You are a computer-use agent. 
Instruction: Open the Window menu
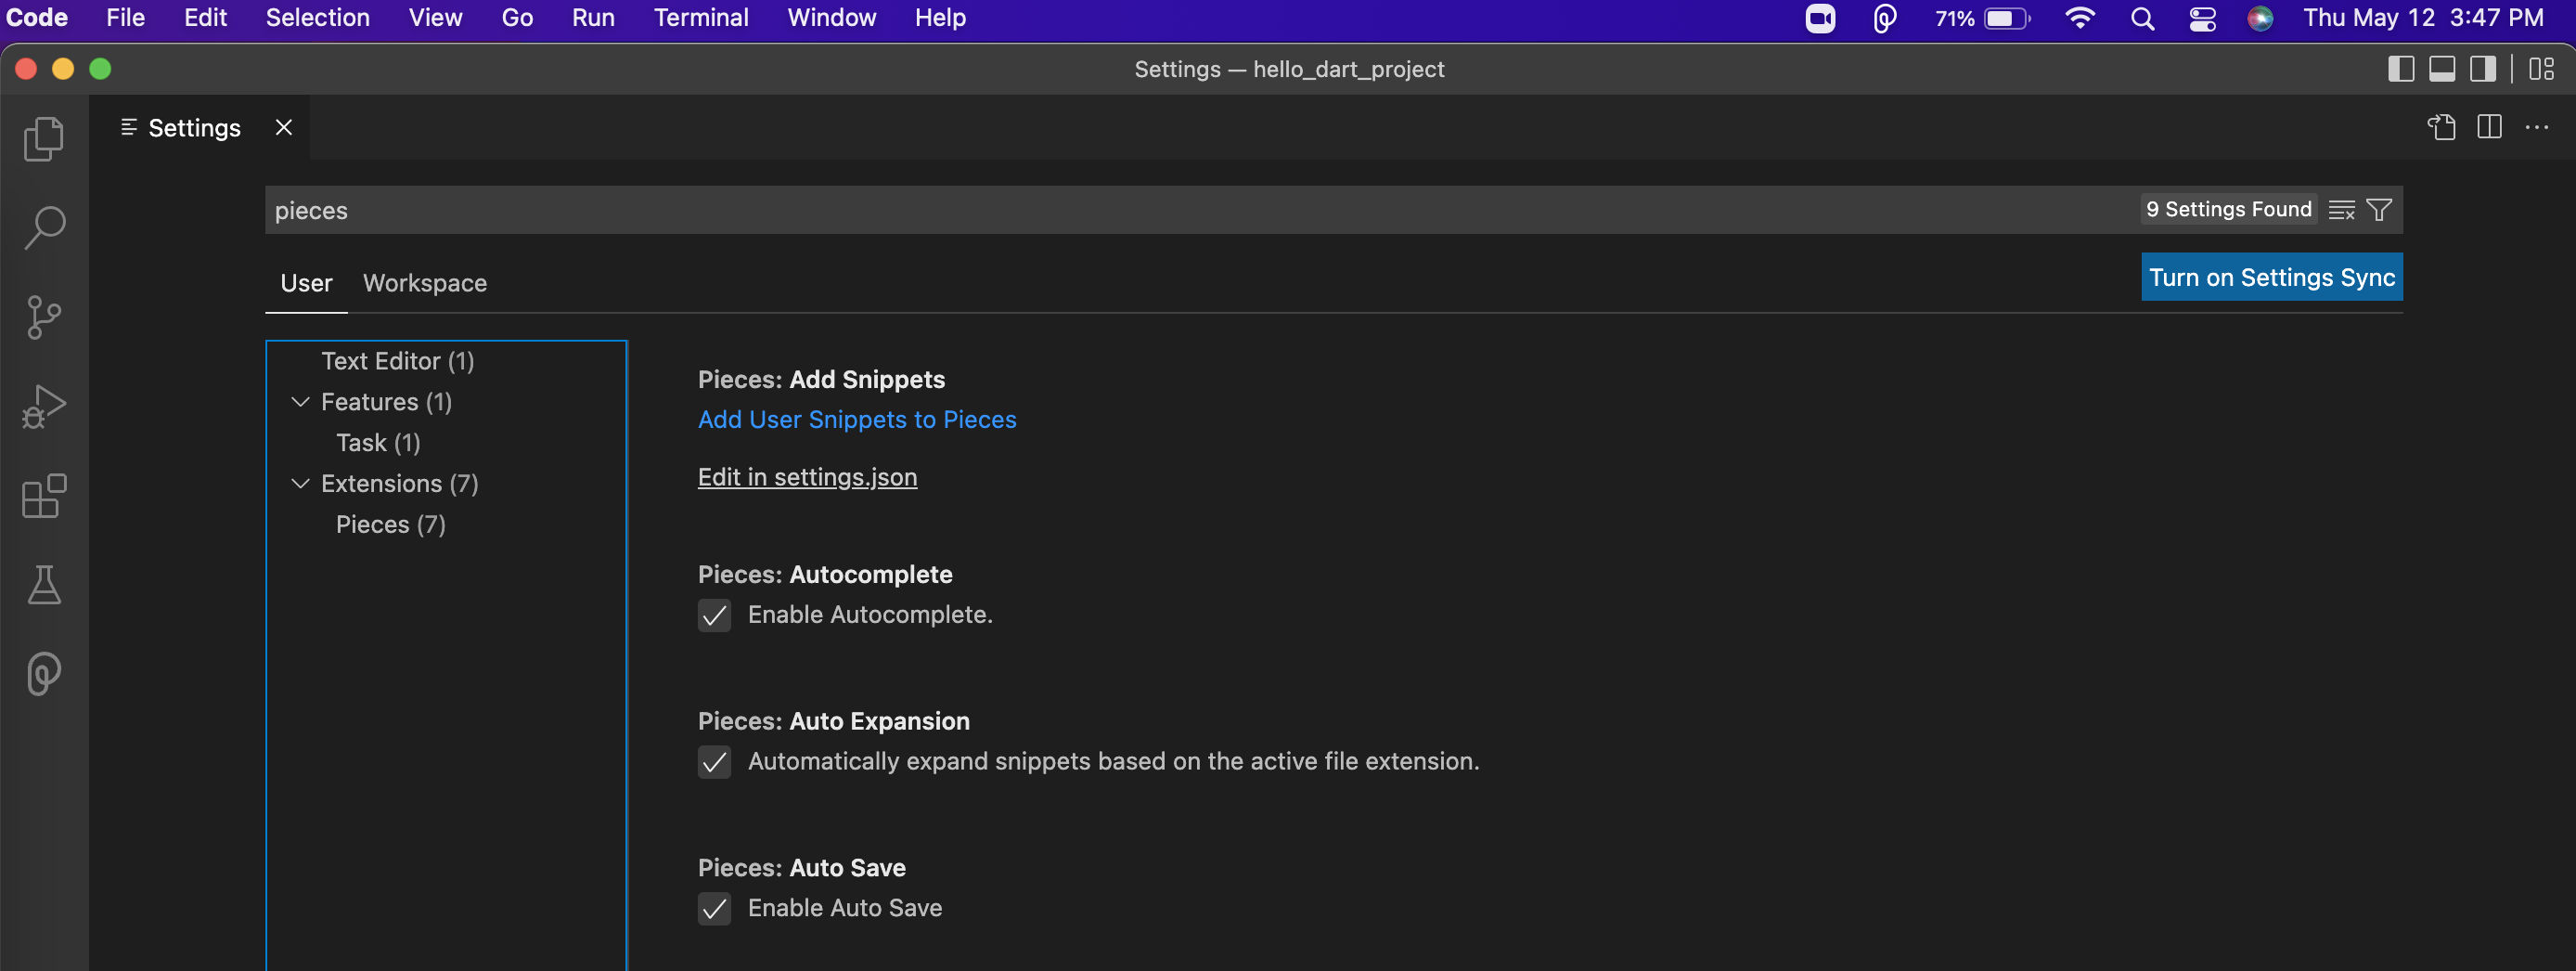831,18
